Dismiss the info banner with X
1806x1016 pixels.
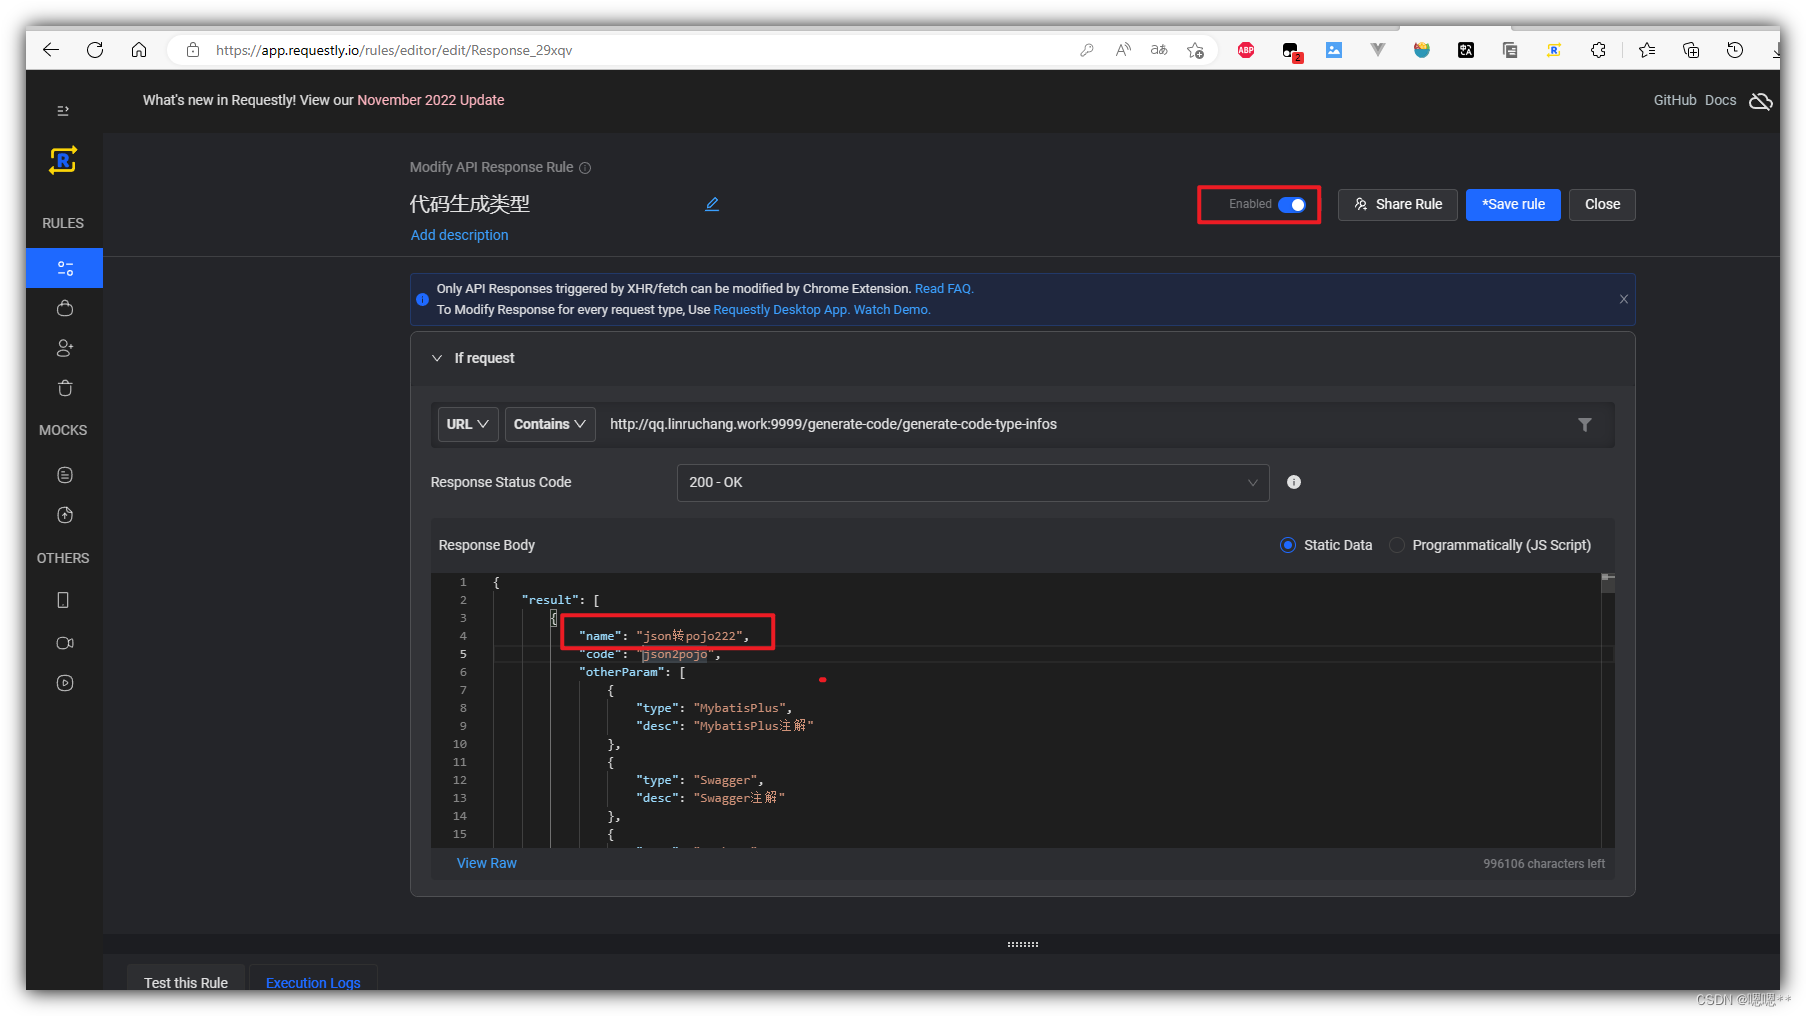click(x=1624, y=299)
